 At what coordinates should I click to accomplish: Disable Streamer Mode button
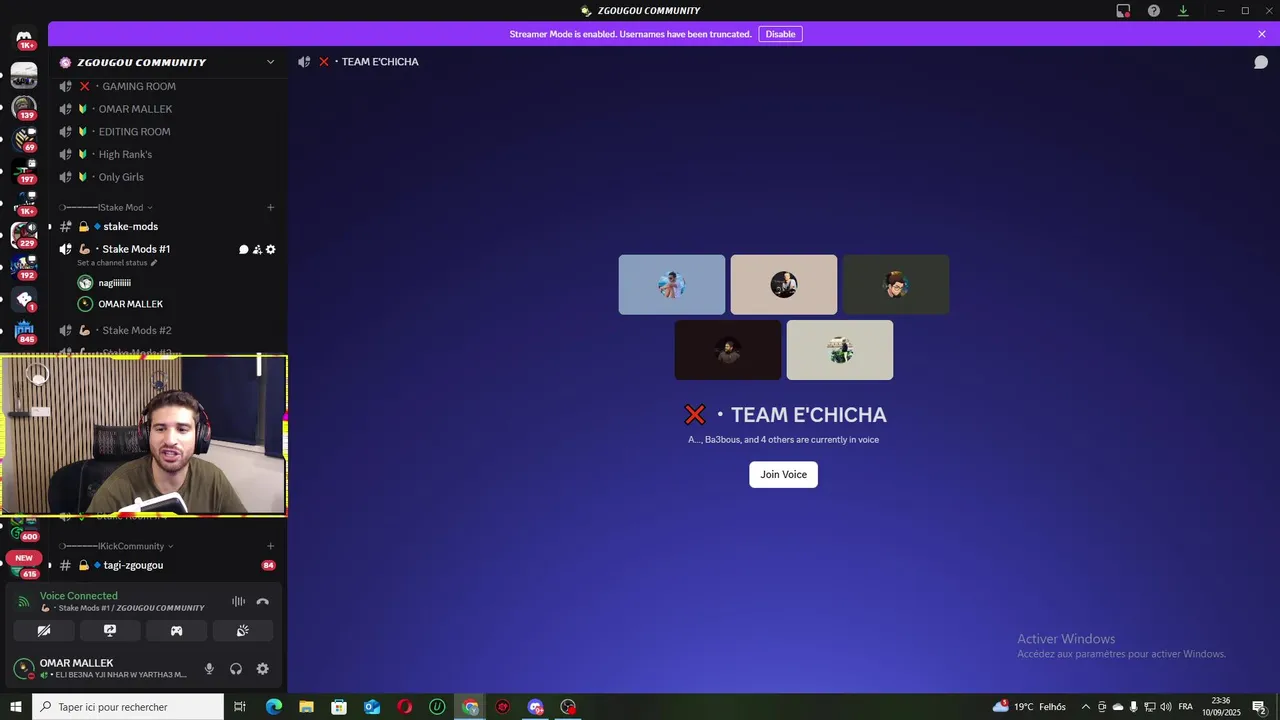780,34
